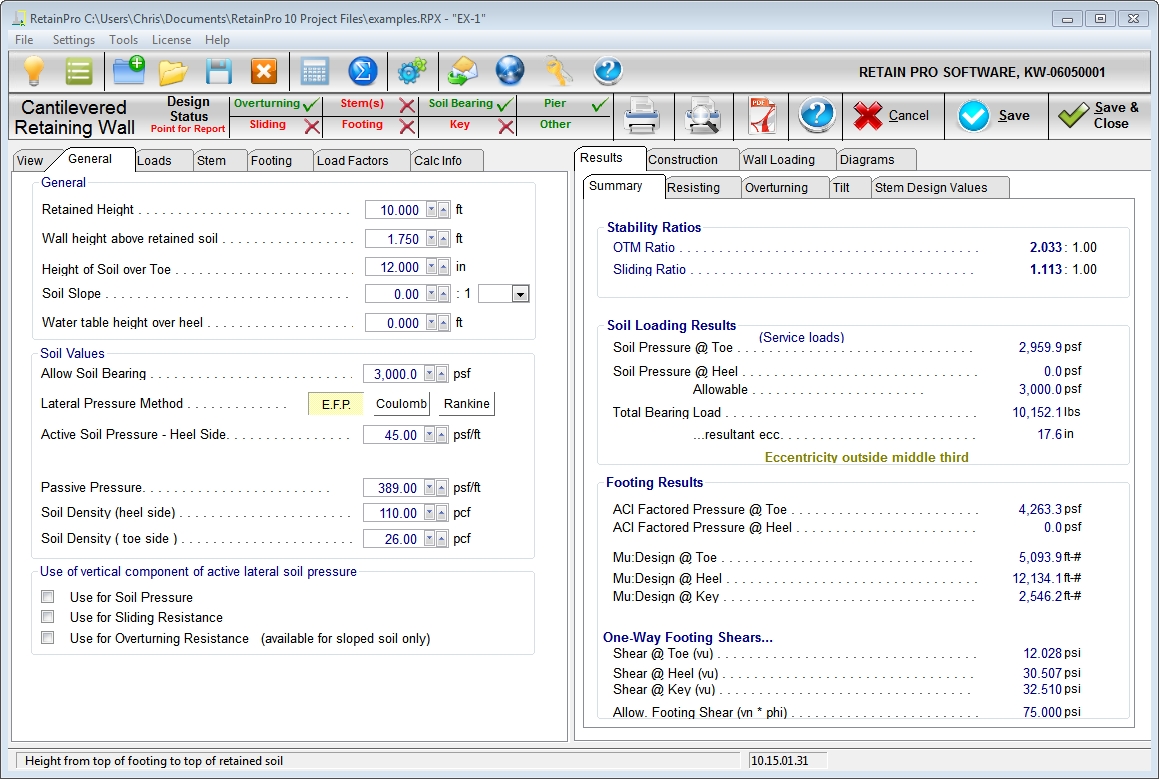This screenshot has height=779, width=1159.
Task: Open the Soil Slope dropdown
Action: pyautogui.click(x=519, y=294)
